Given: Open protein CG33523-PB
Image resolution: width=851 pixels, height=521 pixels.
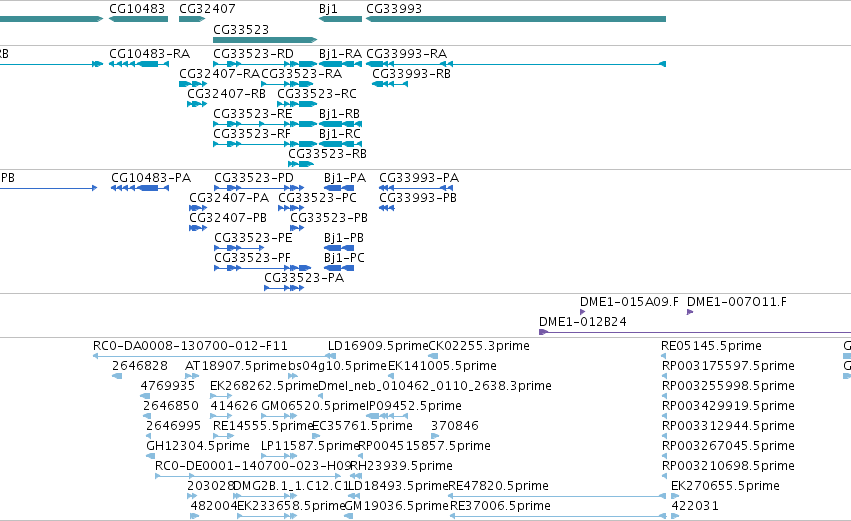Looking at the screenshot, I should click(x=297, y=228).
